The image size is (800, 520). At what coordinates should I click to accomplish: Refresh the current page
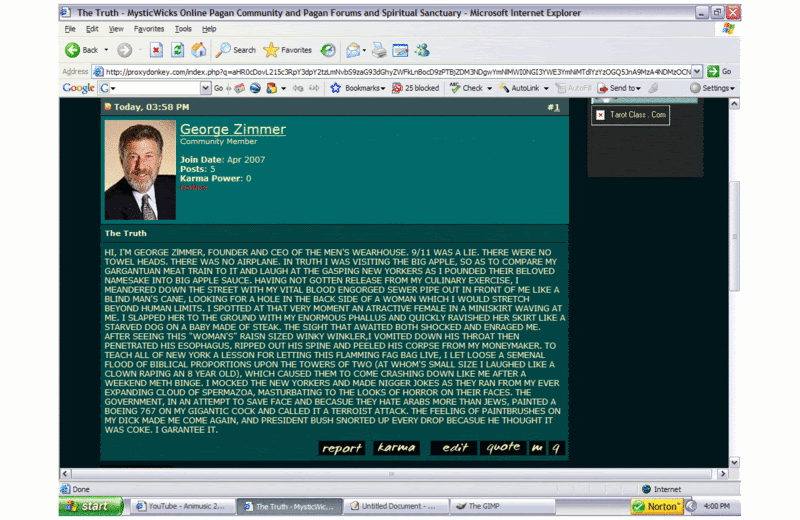point(178,50)
